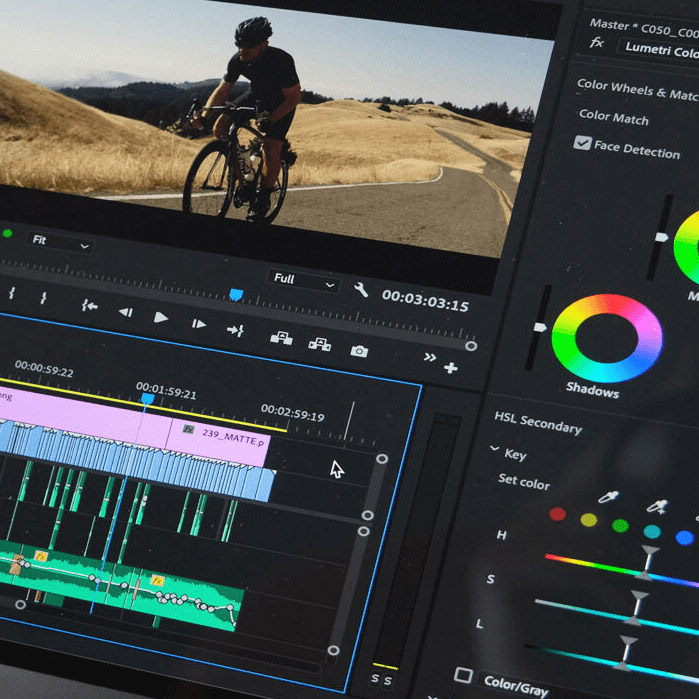This screenshot has width=699, height=699.
Task: Select the add-color eyedropper with plus
Action: click(x=657, y=506)
